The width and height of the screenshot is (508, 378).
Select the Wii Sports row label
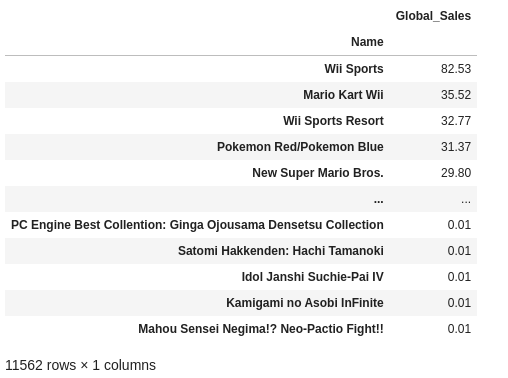coord(354,69)
